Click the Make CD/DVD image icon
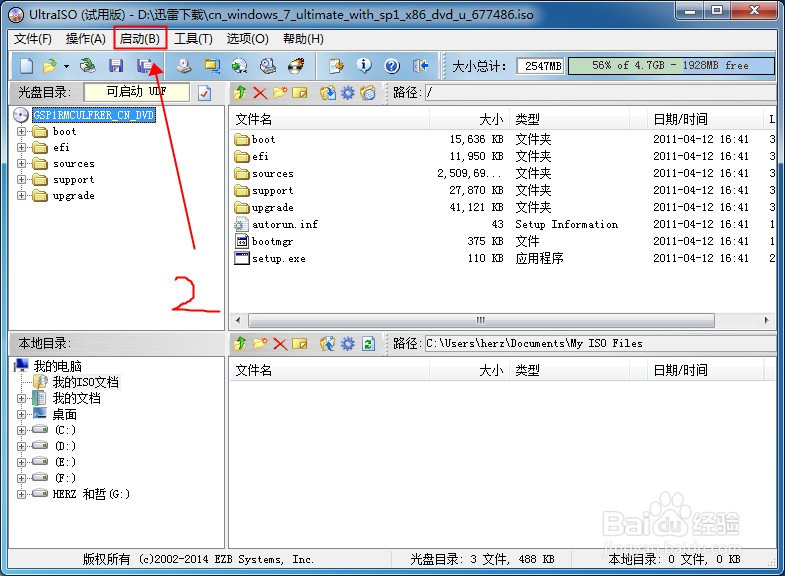This screenshot has width=785, height=576. (184, 66)
